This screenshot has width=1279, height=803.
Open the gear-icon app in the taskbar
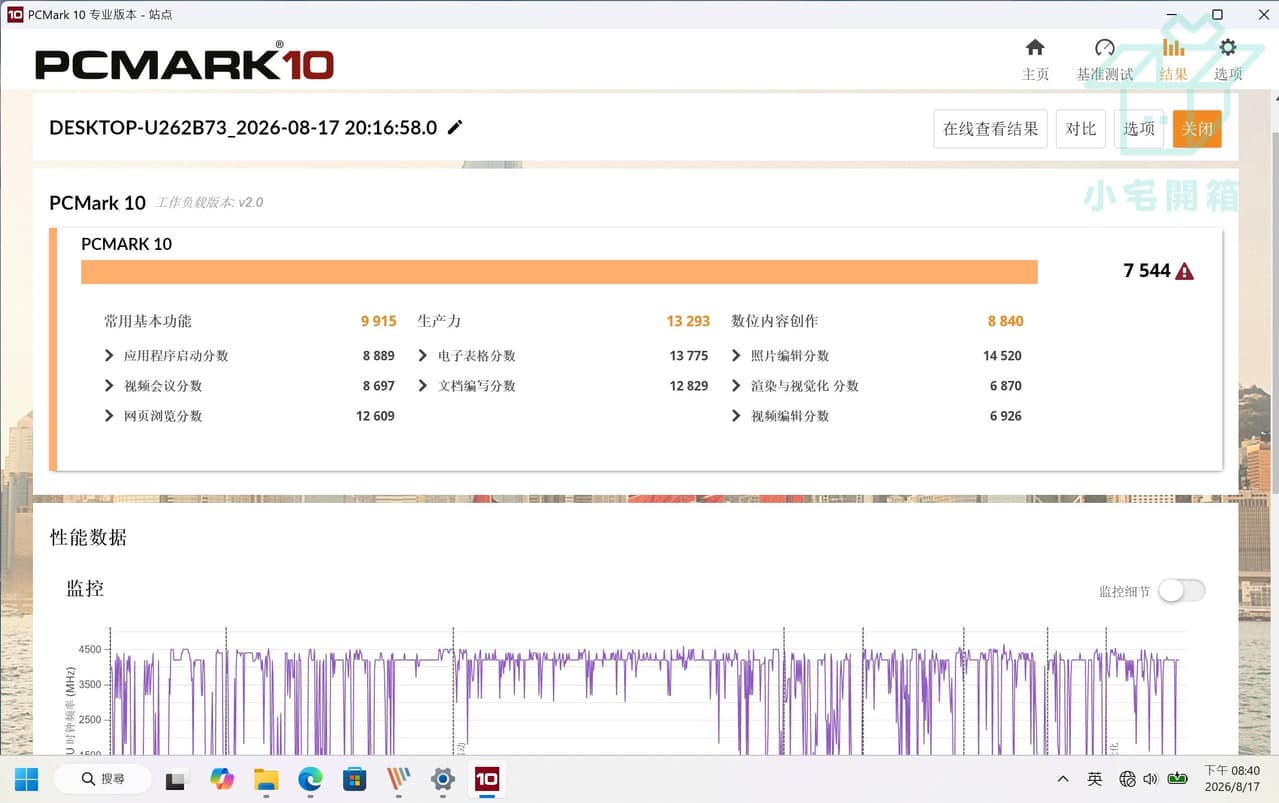pyautogui.click(x=443, y=779)
